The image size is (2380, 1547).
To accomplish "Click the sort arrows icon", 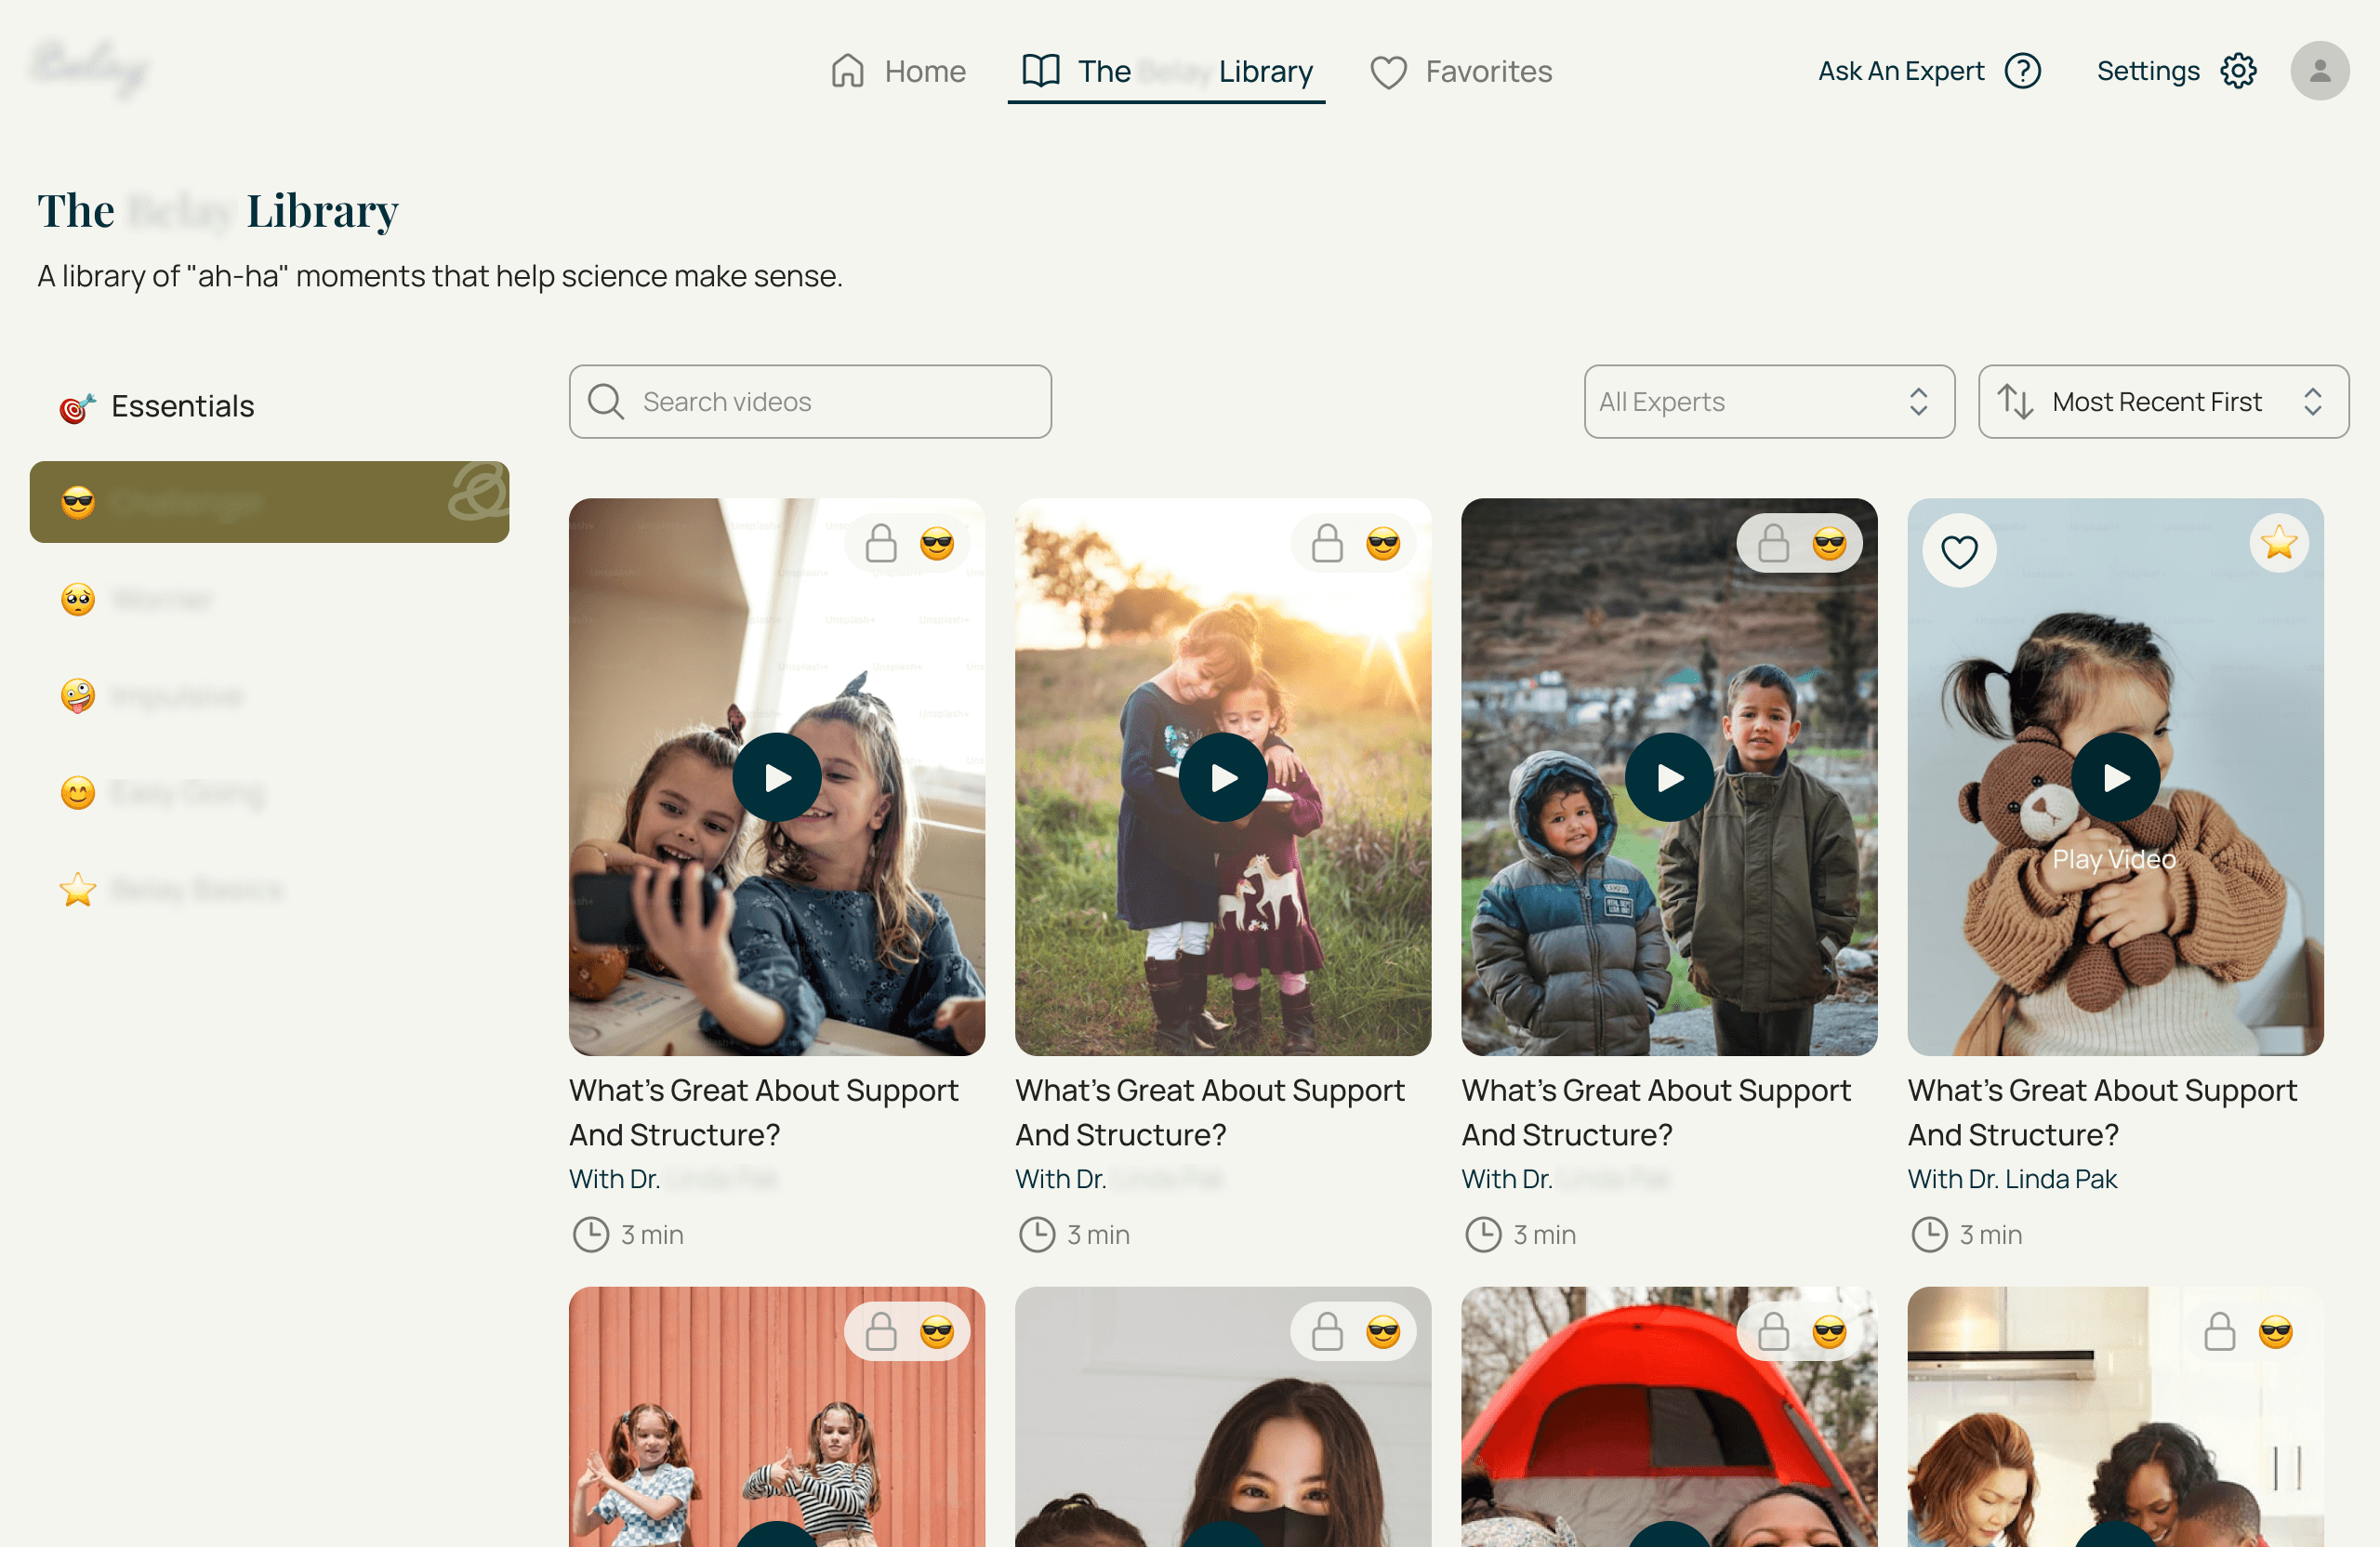I will tap(2015, 402).
